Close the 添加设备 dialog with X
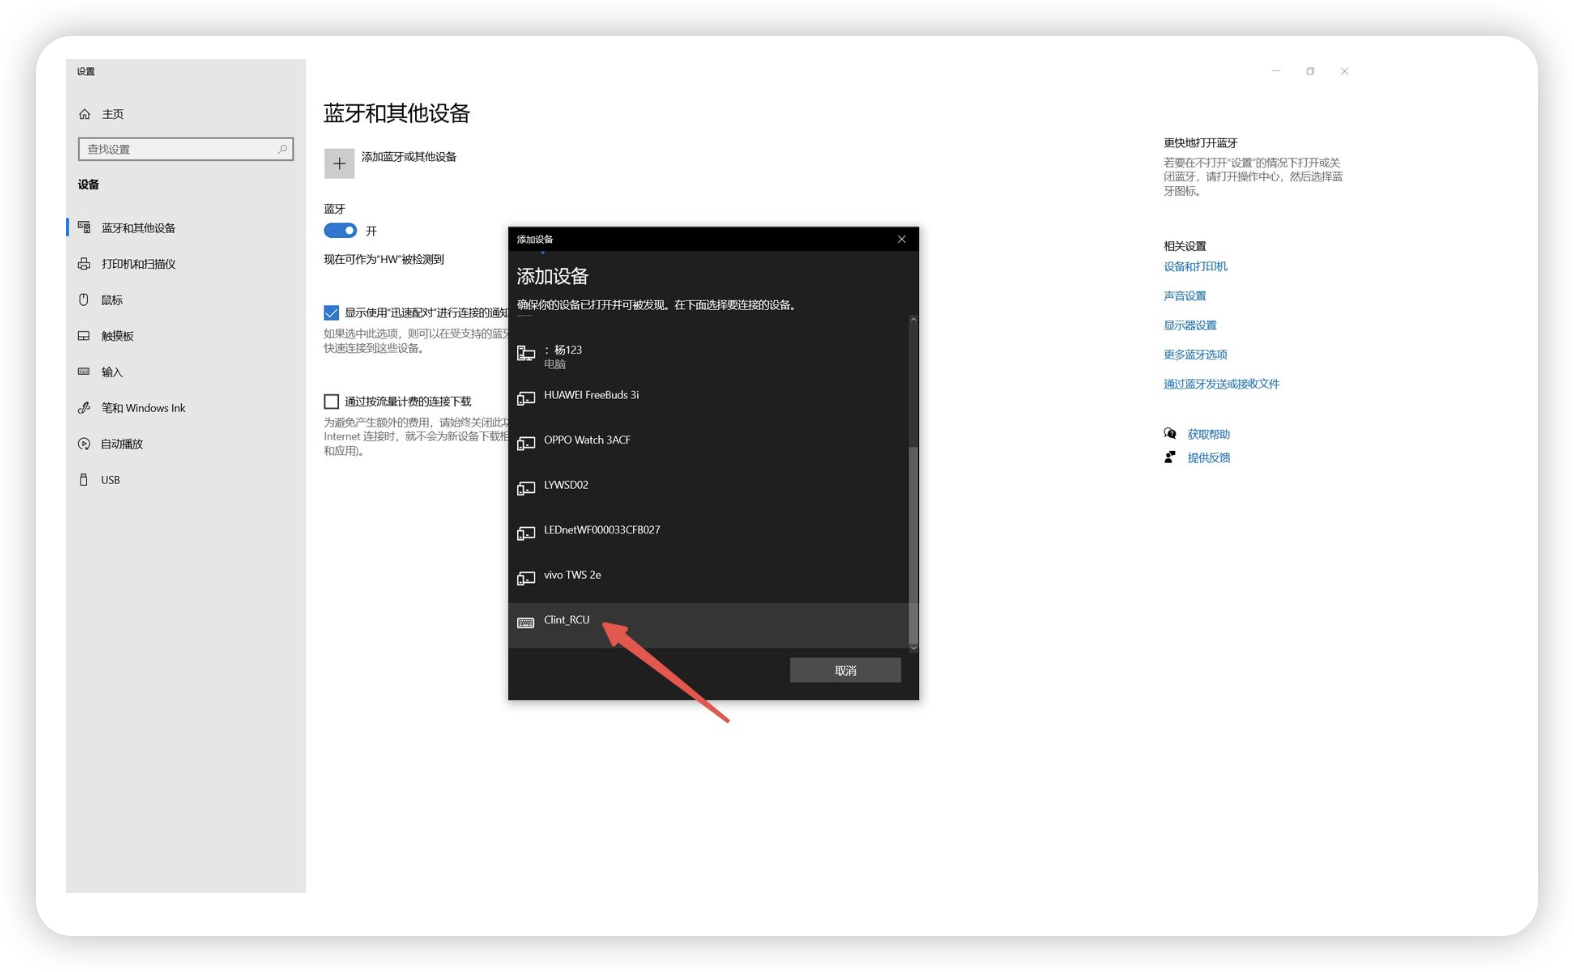 901,239
